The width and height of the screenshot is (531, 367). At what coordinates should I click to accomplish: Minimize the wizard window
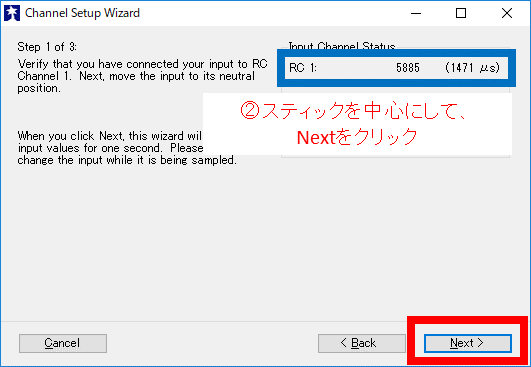coord(416,13)
